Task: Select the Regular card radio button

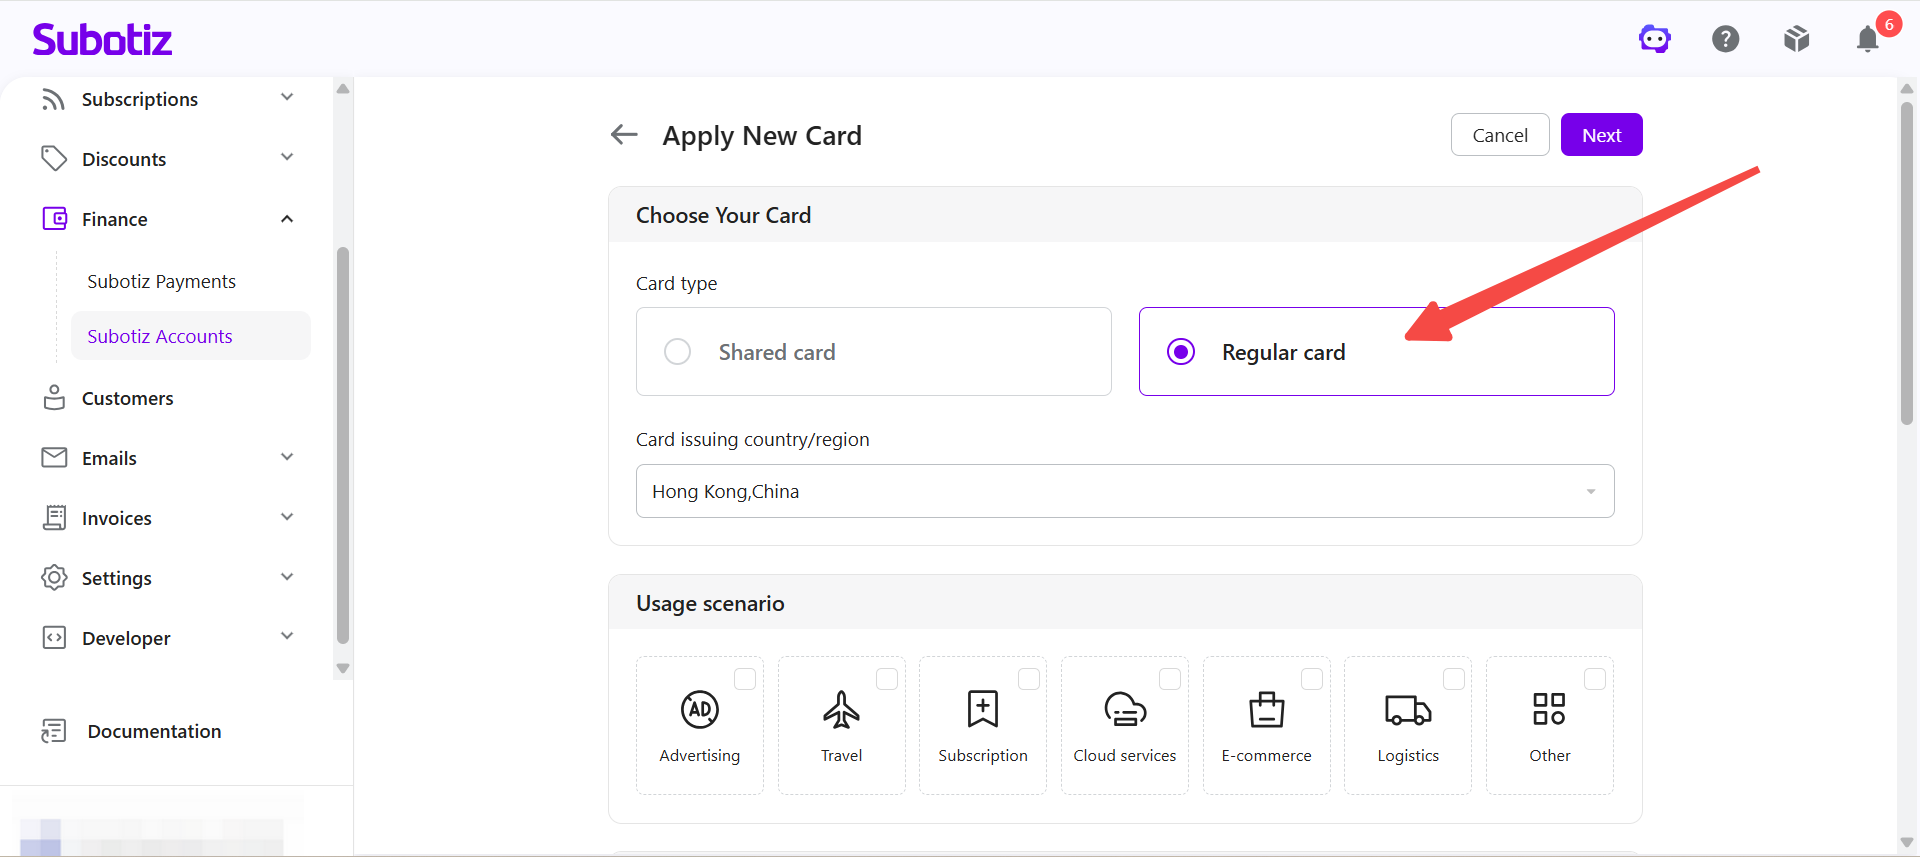Action: [x=1181, y=352]
